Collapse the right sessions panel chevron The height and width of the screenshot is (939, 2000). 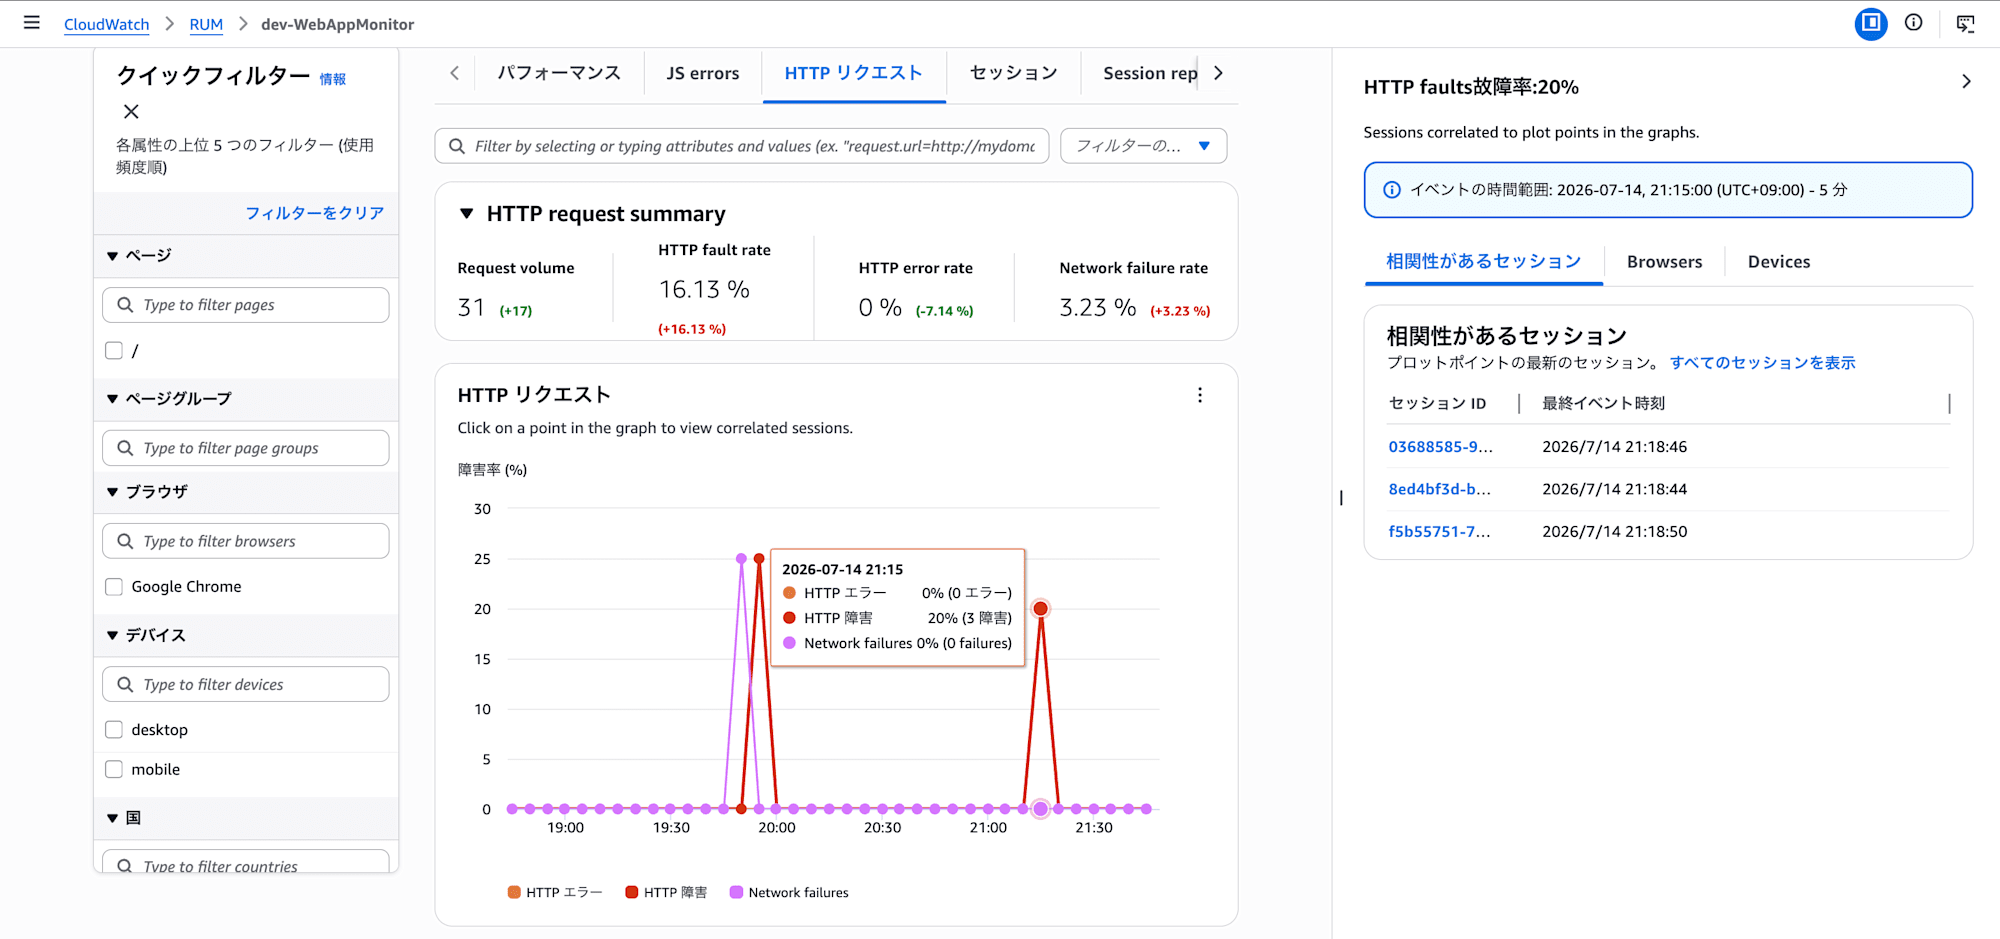point(1966,82)
